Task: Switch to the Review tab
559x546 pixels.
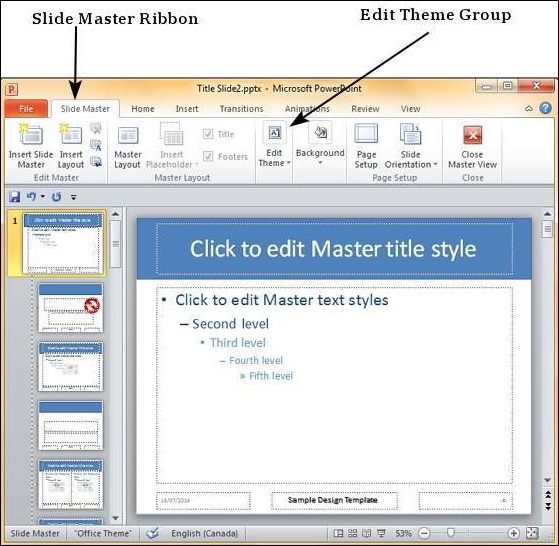Action: pos(365,109)
